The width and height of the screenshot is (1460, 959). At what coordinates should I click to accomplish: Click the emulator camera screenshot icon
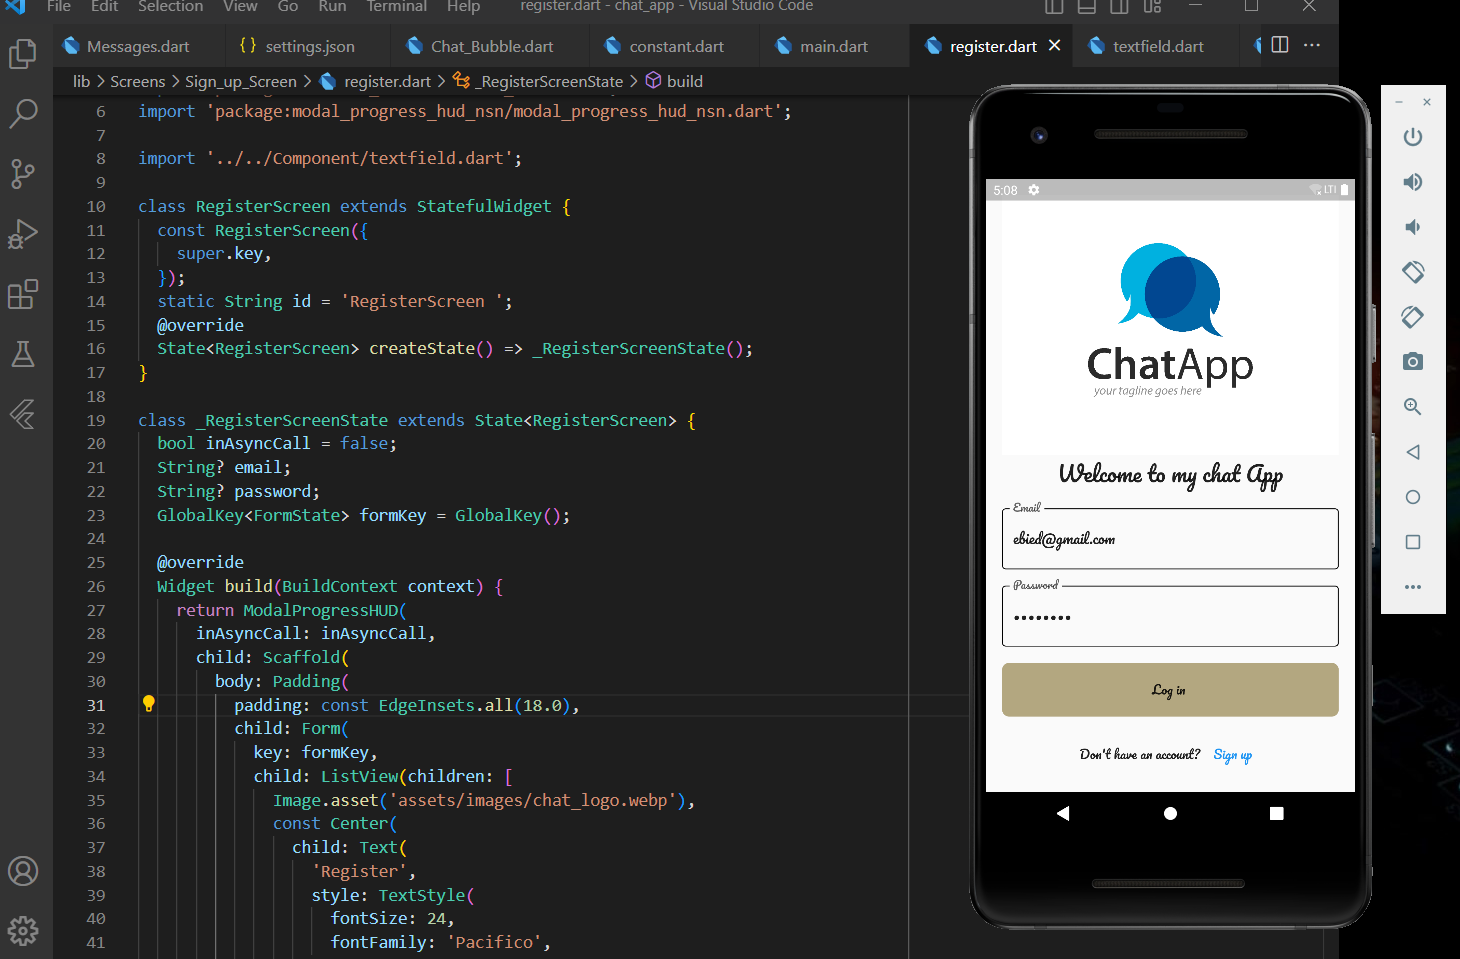tap(1412, 361)
